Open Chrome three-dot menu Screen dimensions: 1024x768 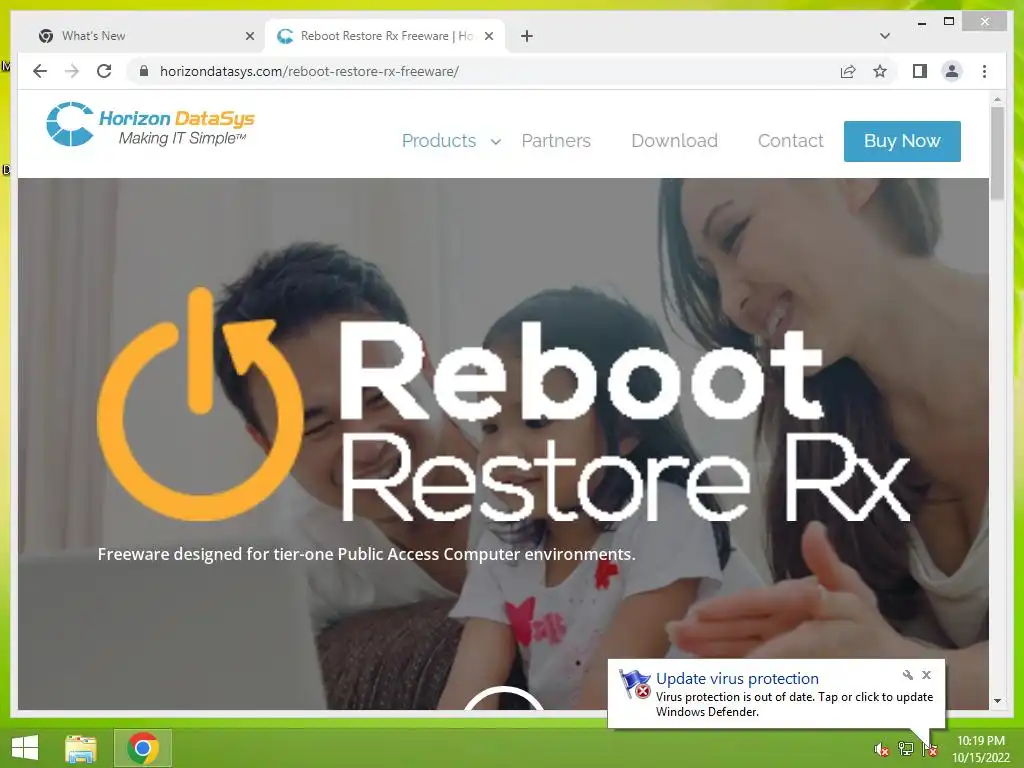984,71
